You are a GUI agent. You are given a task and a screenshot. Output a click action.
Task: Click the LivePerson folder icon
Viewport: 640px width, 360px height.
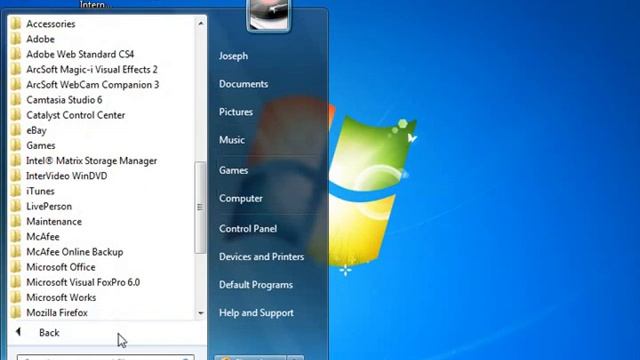point(16,206)
